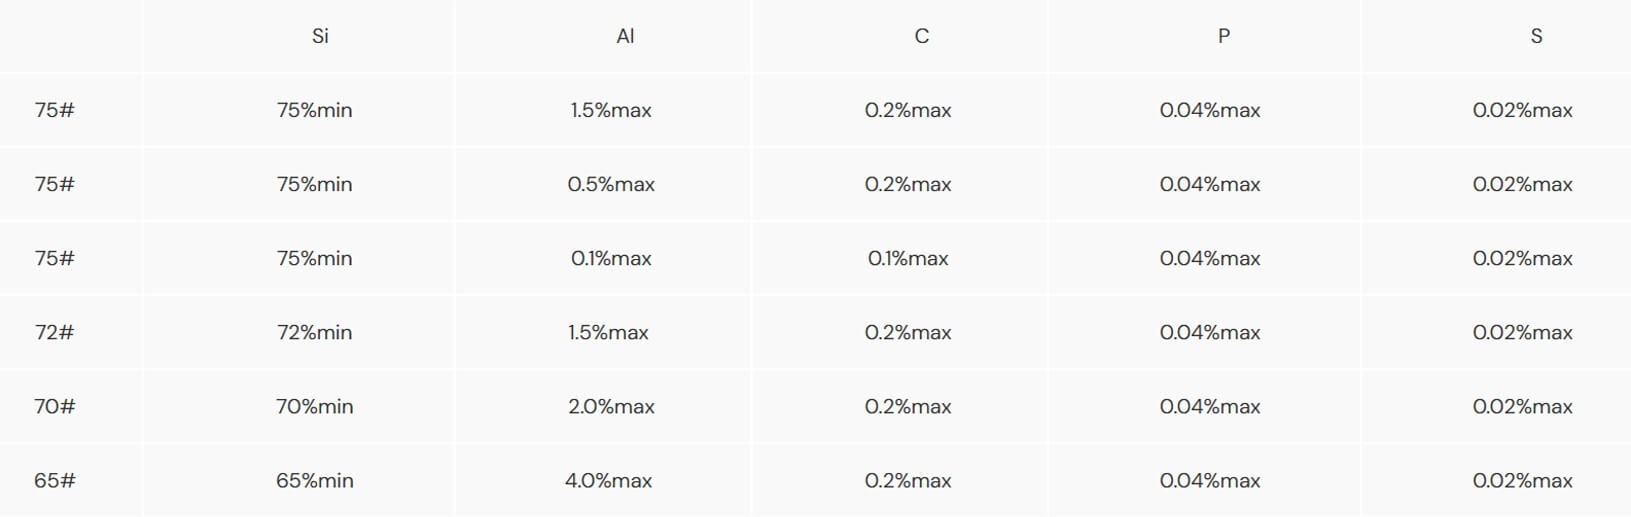Select the 0.2%max cell in 65# row
Screen dimensions: 1631x517
point(908,480)
